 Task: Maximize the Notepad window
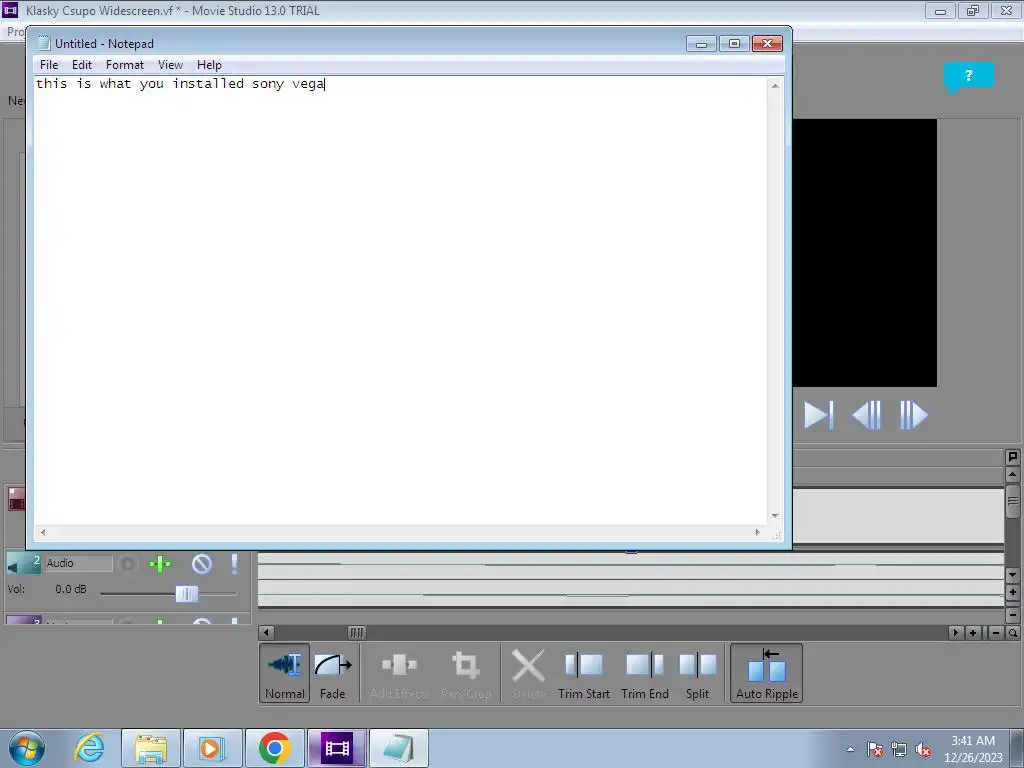[x=734, y=44]
